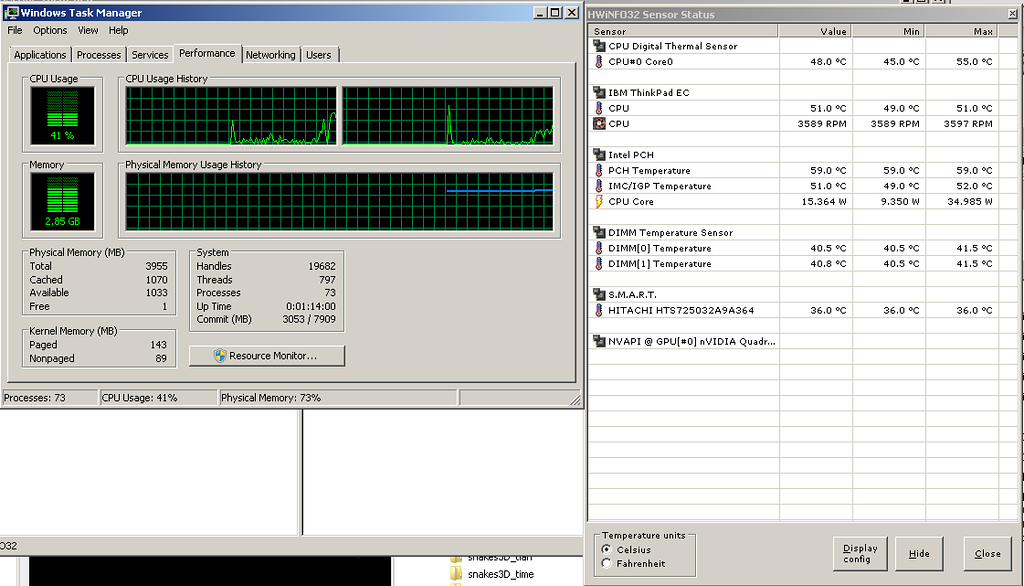The height and width of the screenshot is (586, 1024).
Task: Click the CPU Core power lightning icon
Action: (599, 201)
